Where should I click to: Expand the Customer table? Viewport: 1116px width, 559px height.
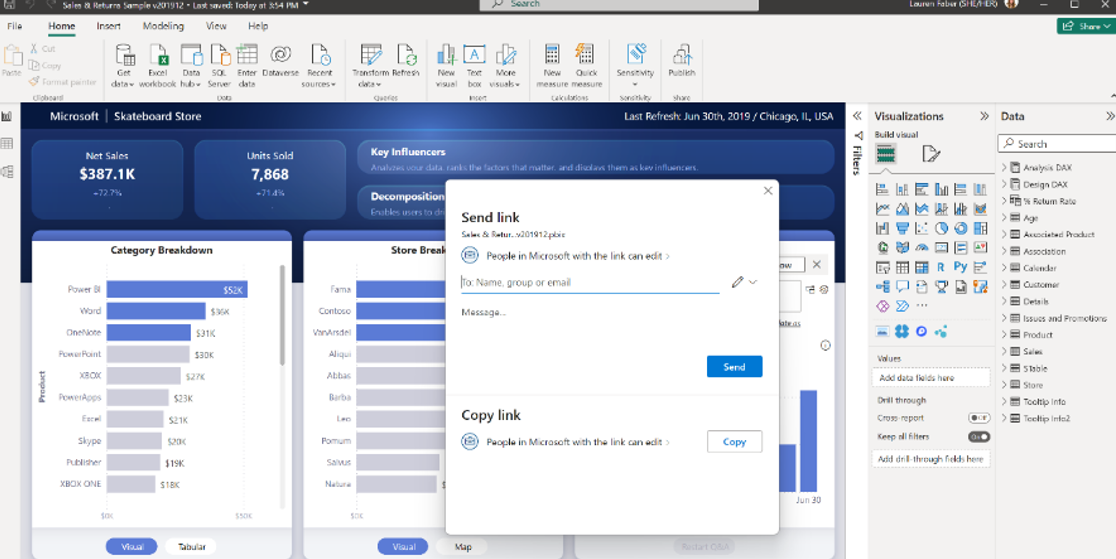point(1004,284)
